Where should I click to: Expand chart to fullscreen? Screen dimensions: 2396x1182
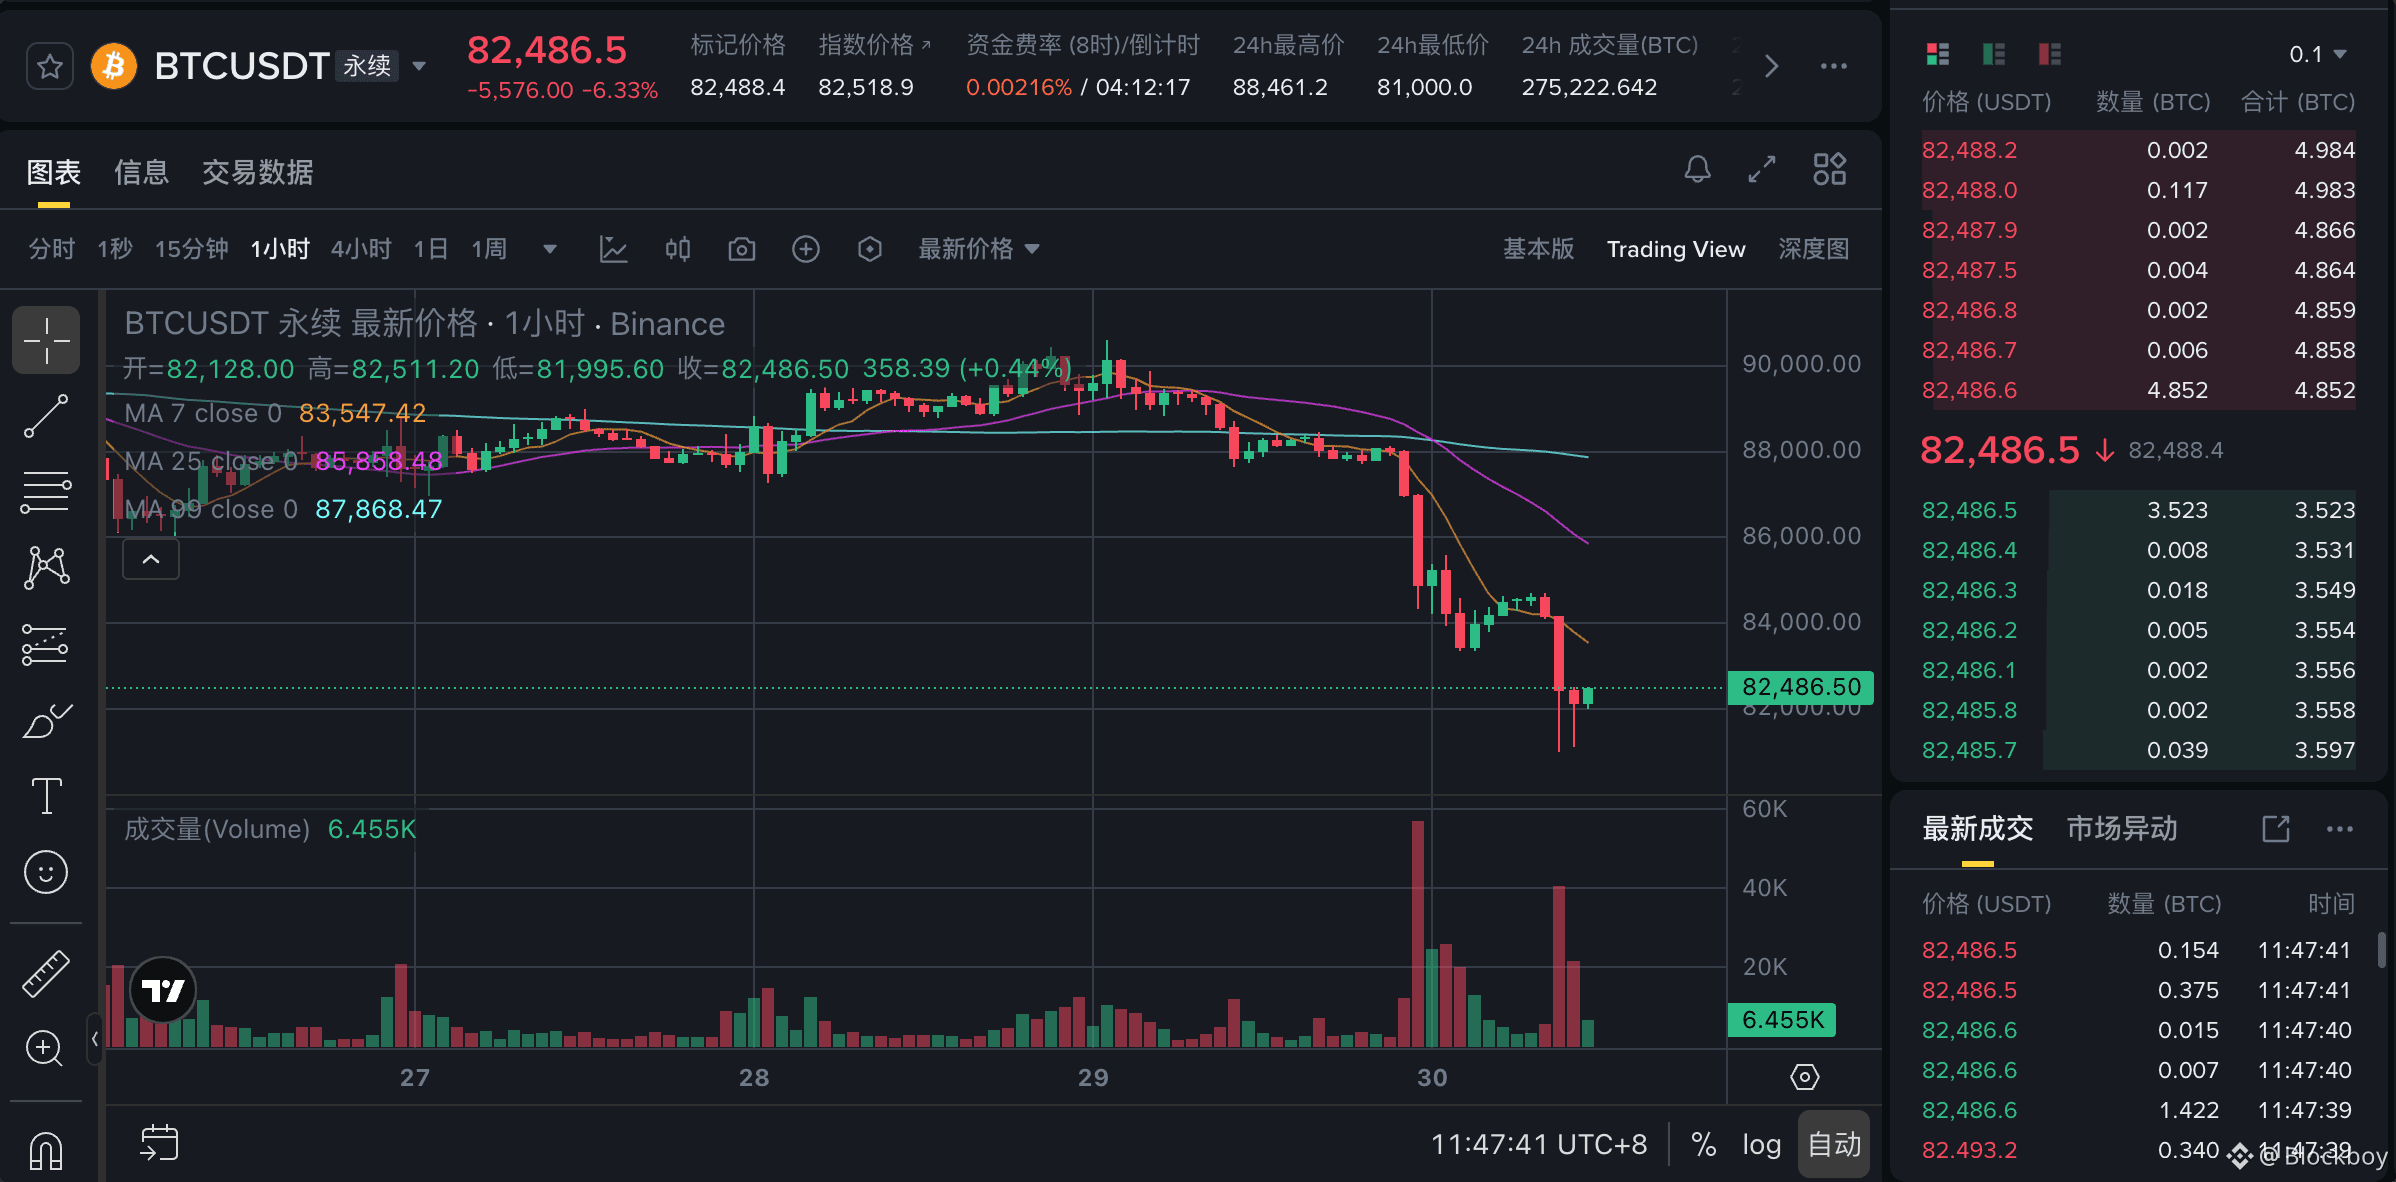coord(1762,169)
